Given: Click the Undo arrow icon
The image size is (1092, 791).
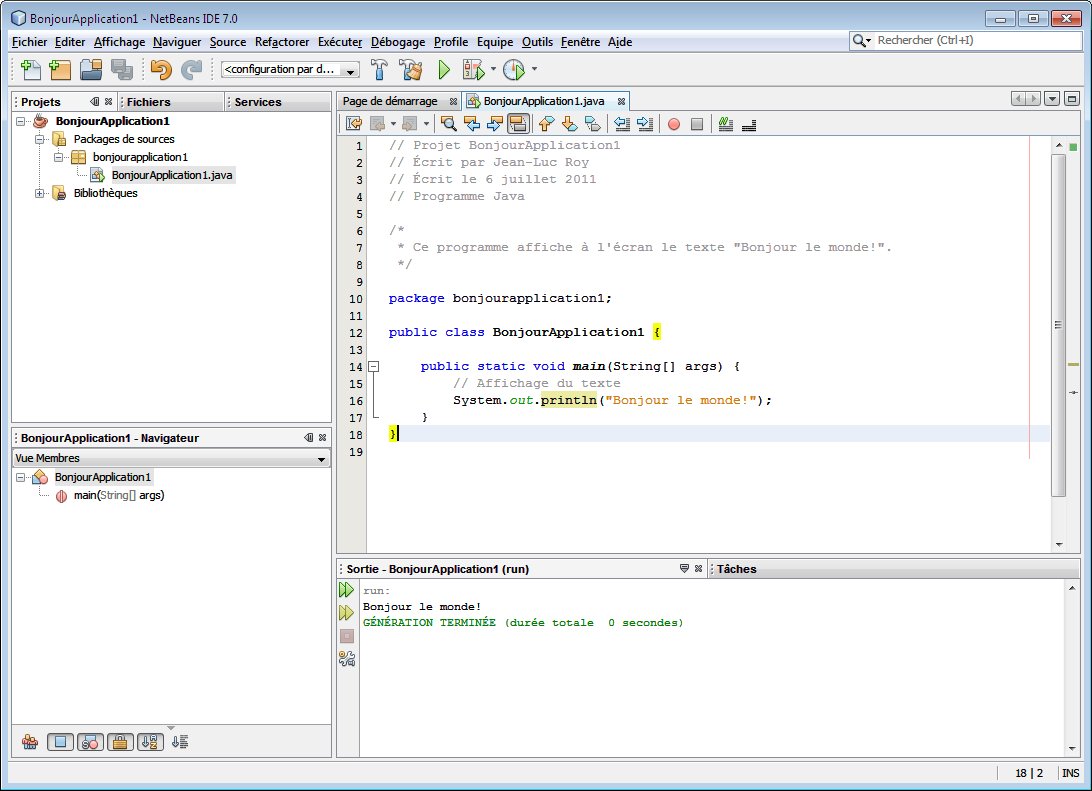Looking at the screenshot, I should pyautogui.click(x=161, y=69).
